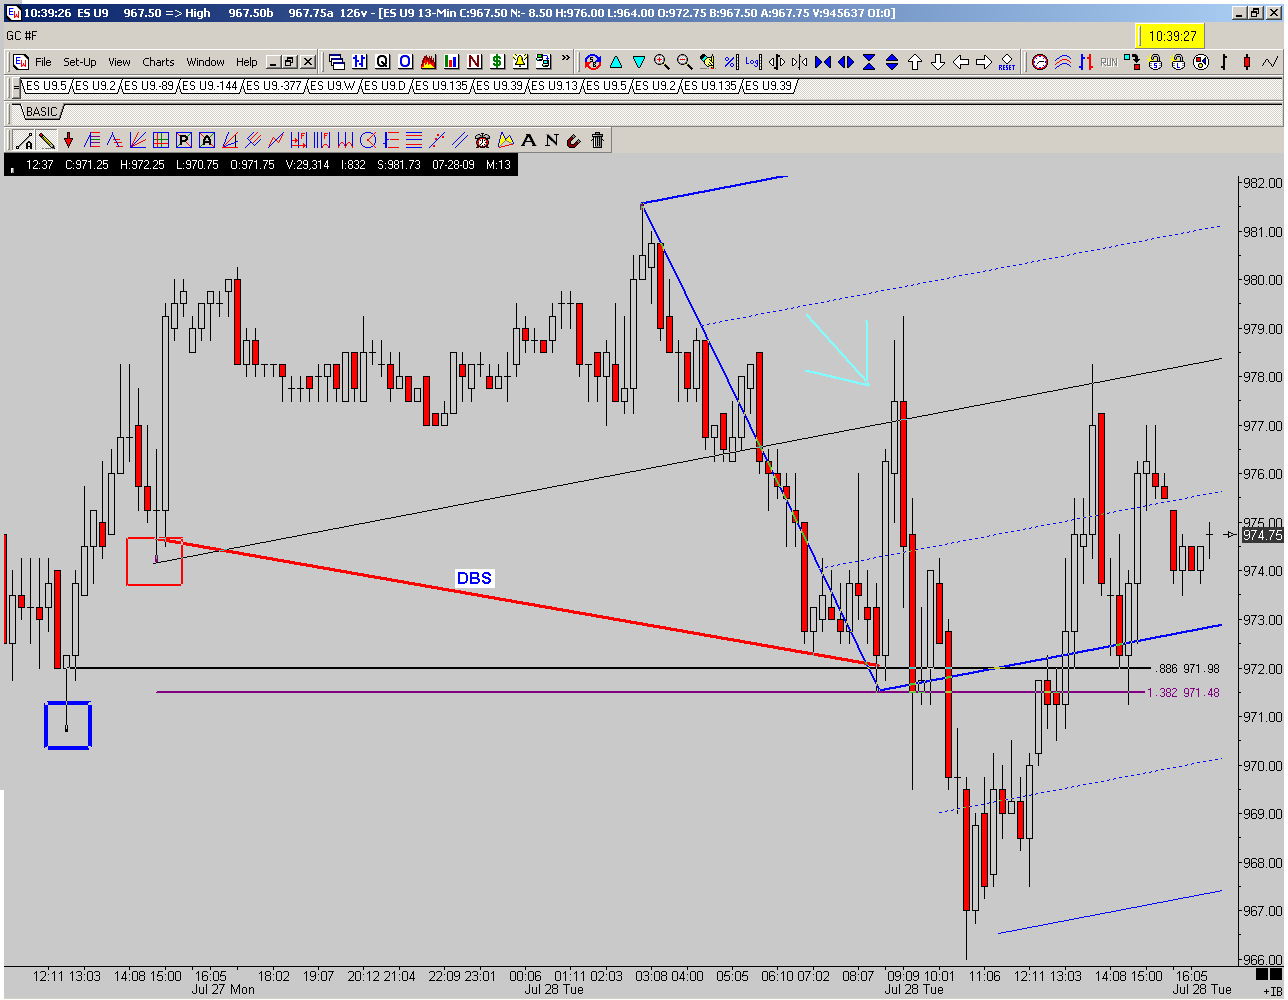Click the 974.75 current price label

(1262, 535)
